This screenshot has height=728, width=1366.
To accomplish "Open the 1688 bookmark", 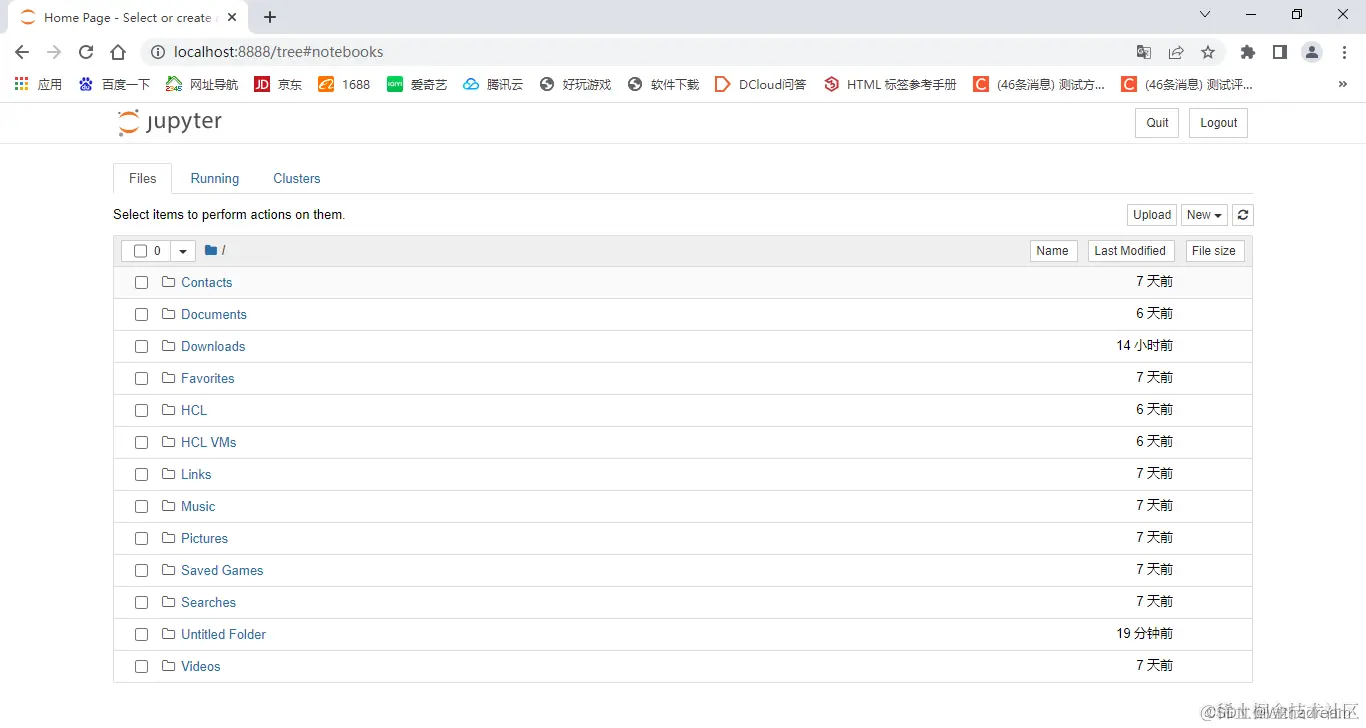I will [344, 85].
